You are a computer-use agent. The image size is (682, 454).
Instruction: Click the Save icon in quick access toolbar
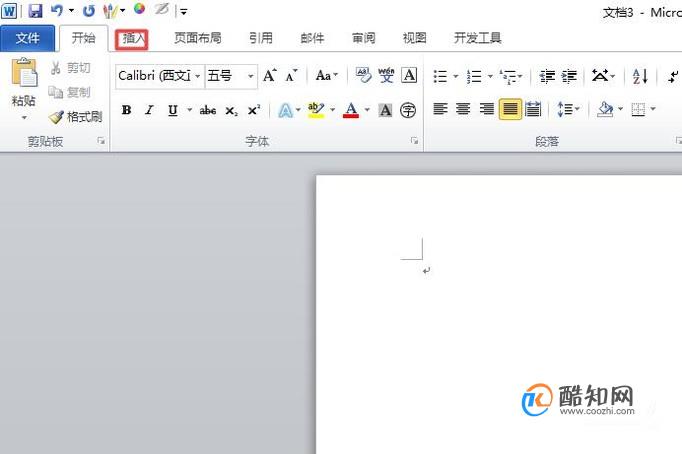35,10
